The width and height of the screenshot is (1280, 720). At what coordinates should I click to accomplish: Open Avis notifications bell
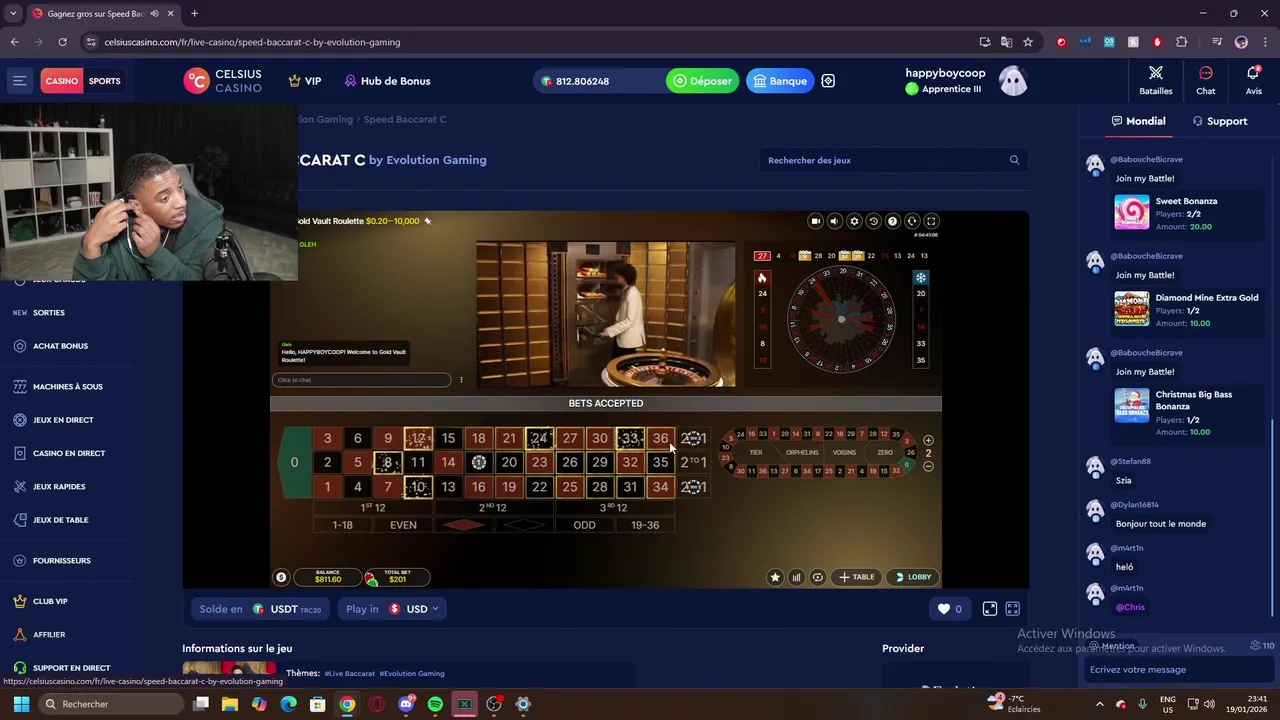tap(1253, 80)
